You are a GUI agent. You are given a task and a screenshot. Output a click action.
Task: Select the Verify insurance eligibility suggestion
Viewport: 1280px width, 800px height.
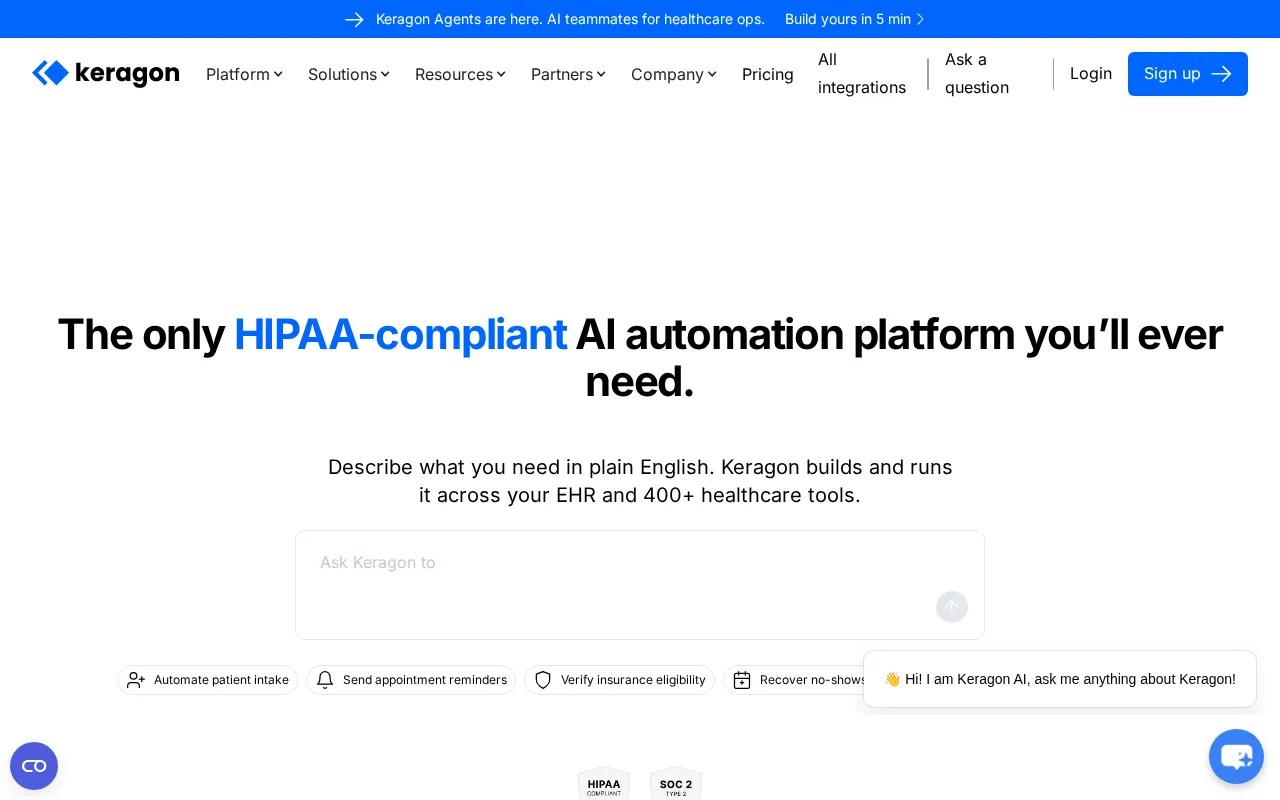point(620,680)
